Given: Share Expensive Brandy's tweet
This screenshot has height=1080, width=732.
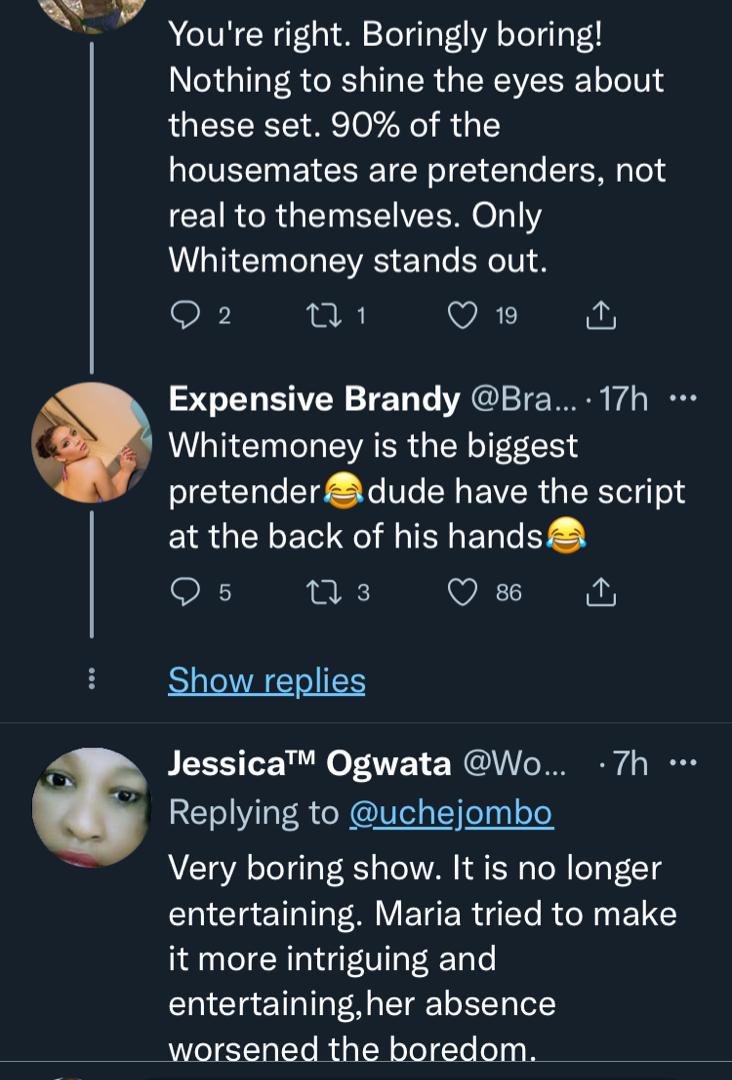Looking at the screenshot, I should [599, 592].
